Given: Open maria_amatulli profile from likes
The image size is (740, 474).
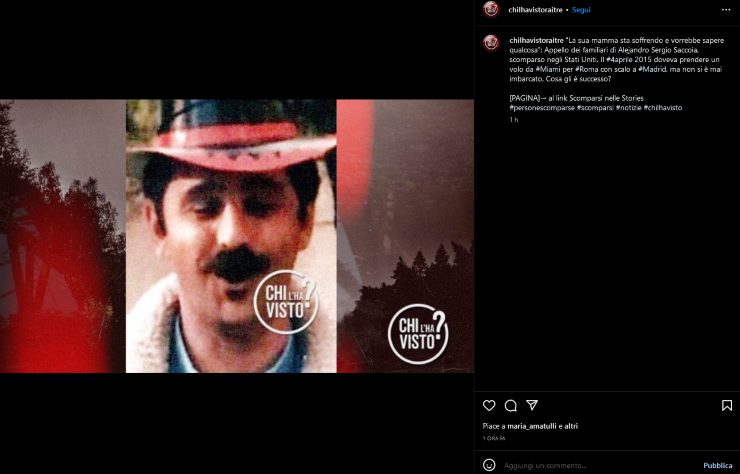Looking at the screenshot, I should point(532,426).
